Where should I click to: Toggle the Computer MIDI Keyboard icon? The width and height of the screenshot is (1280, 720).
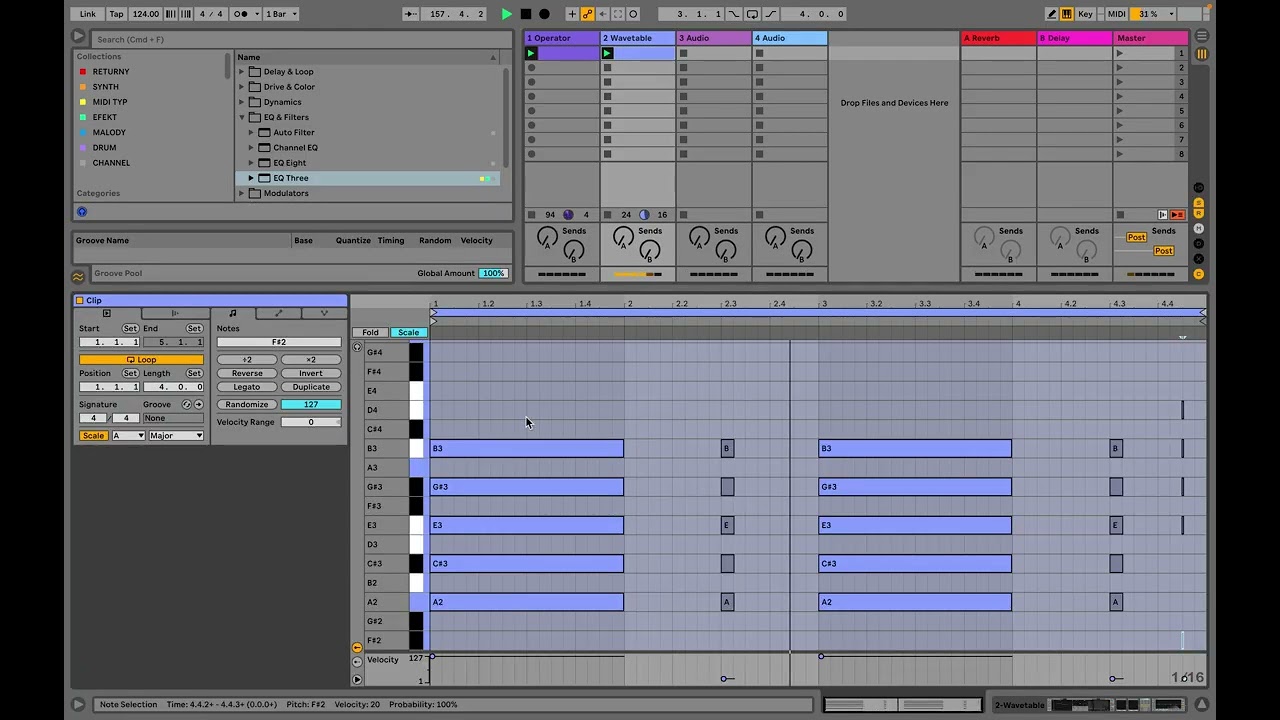pos(1067,14)
